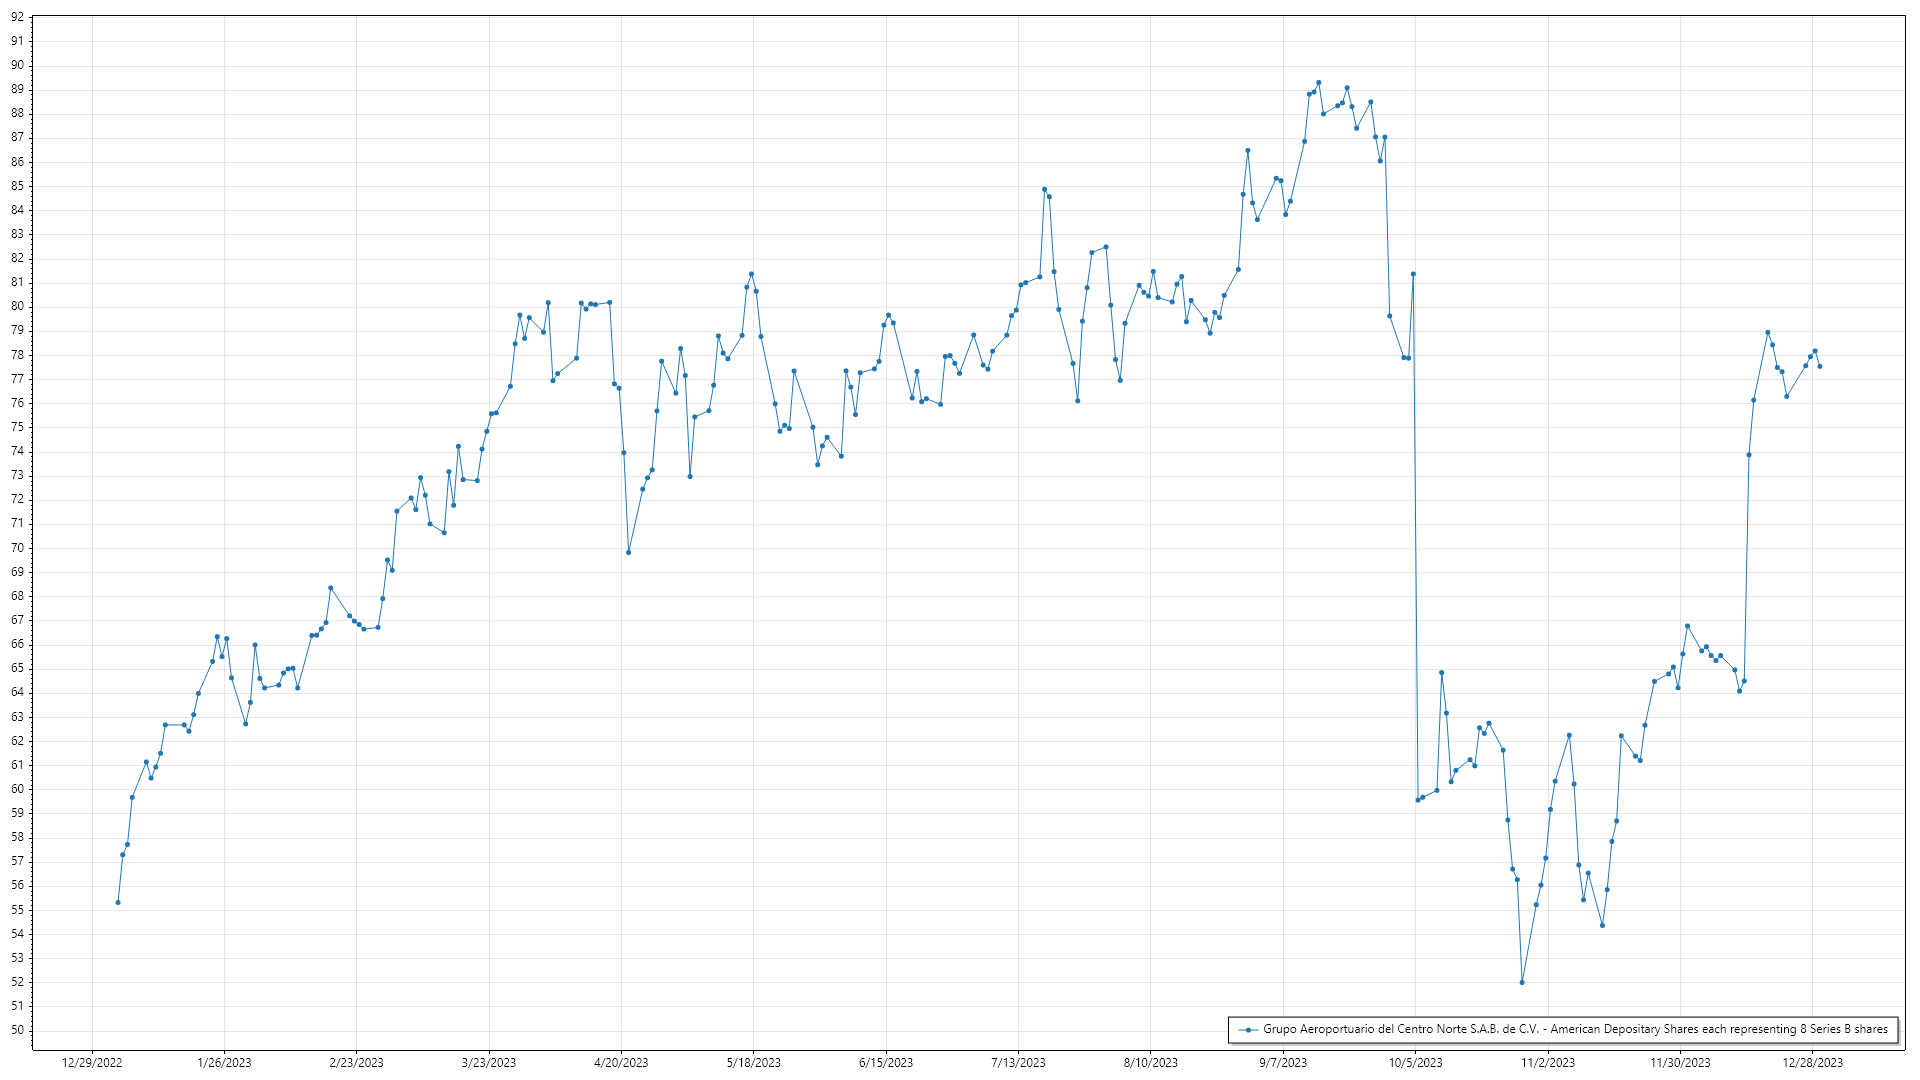This screenshot has height=1080, width=1920.
Task: Click the 6/15/2023 x-axis date label
Action: pyautogui.click(x=886, y=1062)
